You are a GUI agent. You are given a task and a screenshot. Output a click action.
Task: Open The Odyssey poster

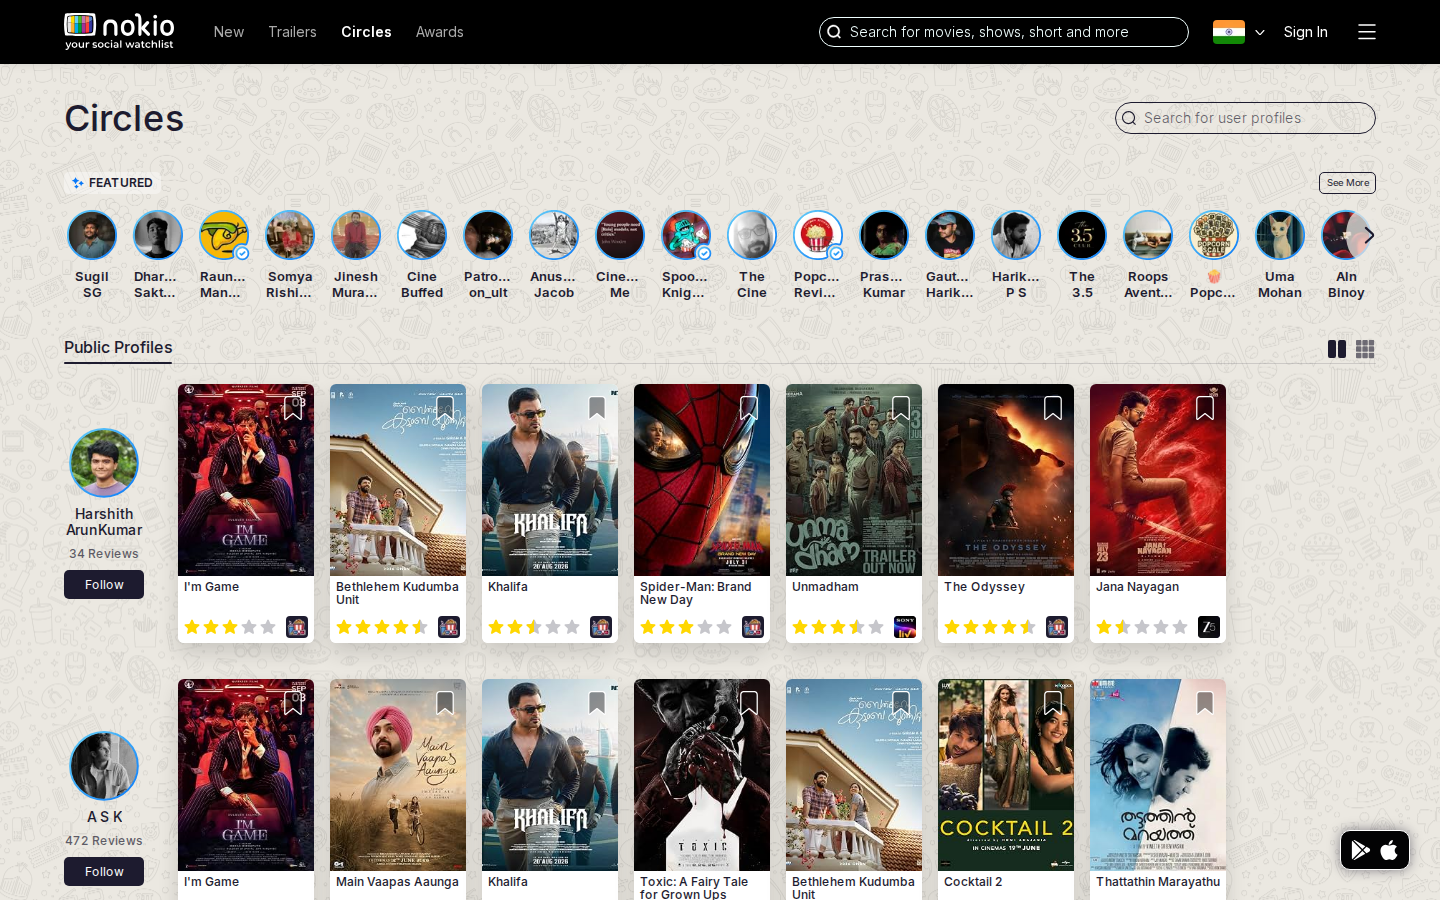pyautogui.click(x=1006, y=480)
